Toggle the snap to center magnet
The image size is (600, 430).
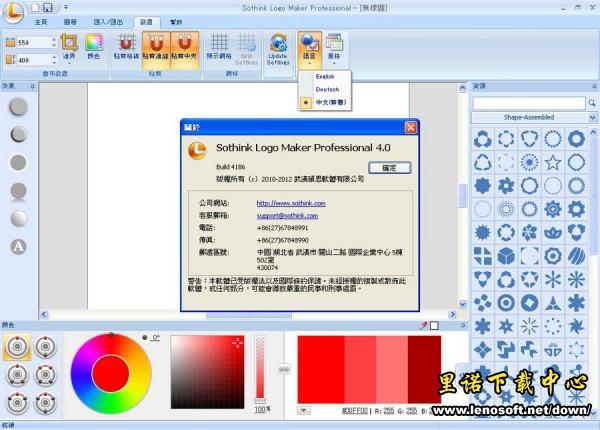[184, 48]
